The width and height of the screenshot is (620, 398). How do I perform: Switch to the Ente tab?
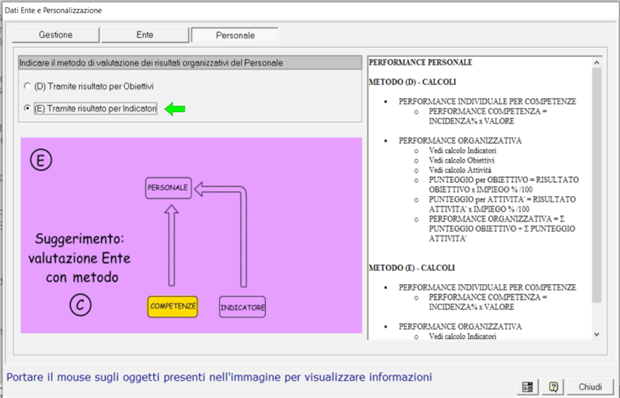tap(145, 35)
